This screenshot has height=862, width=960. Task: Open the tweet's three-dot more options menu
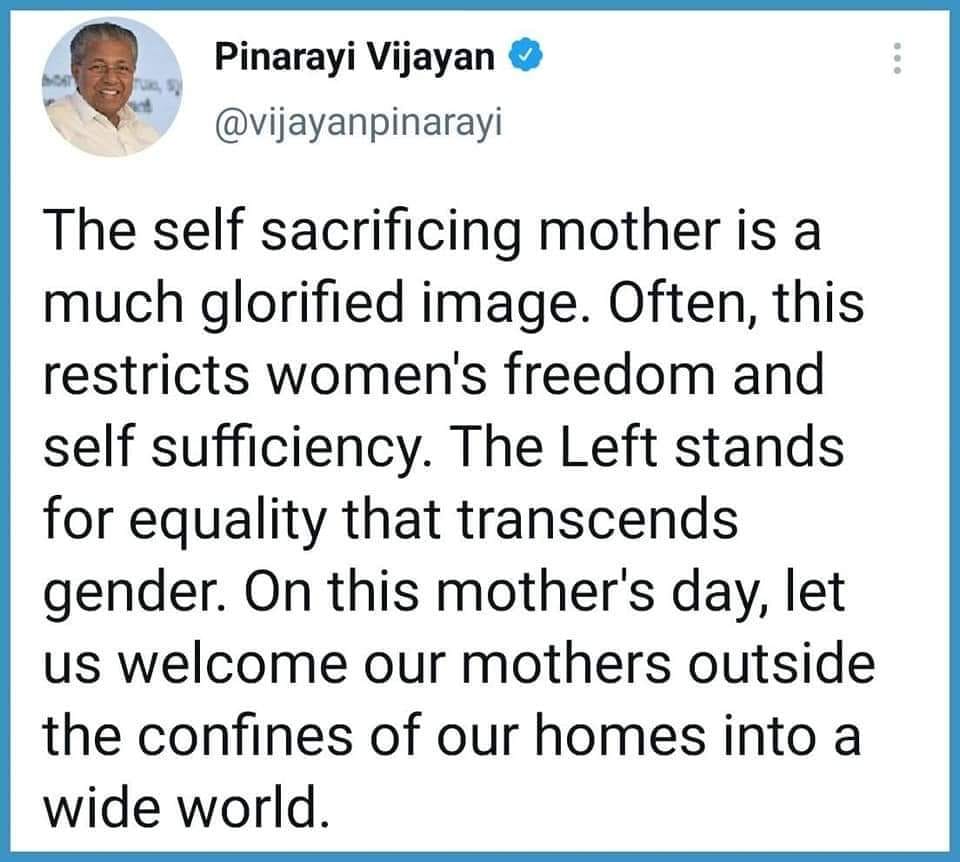pos(896,60)
